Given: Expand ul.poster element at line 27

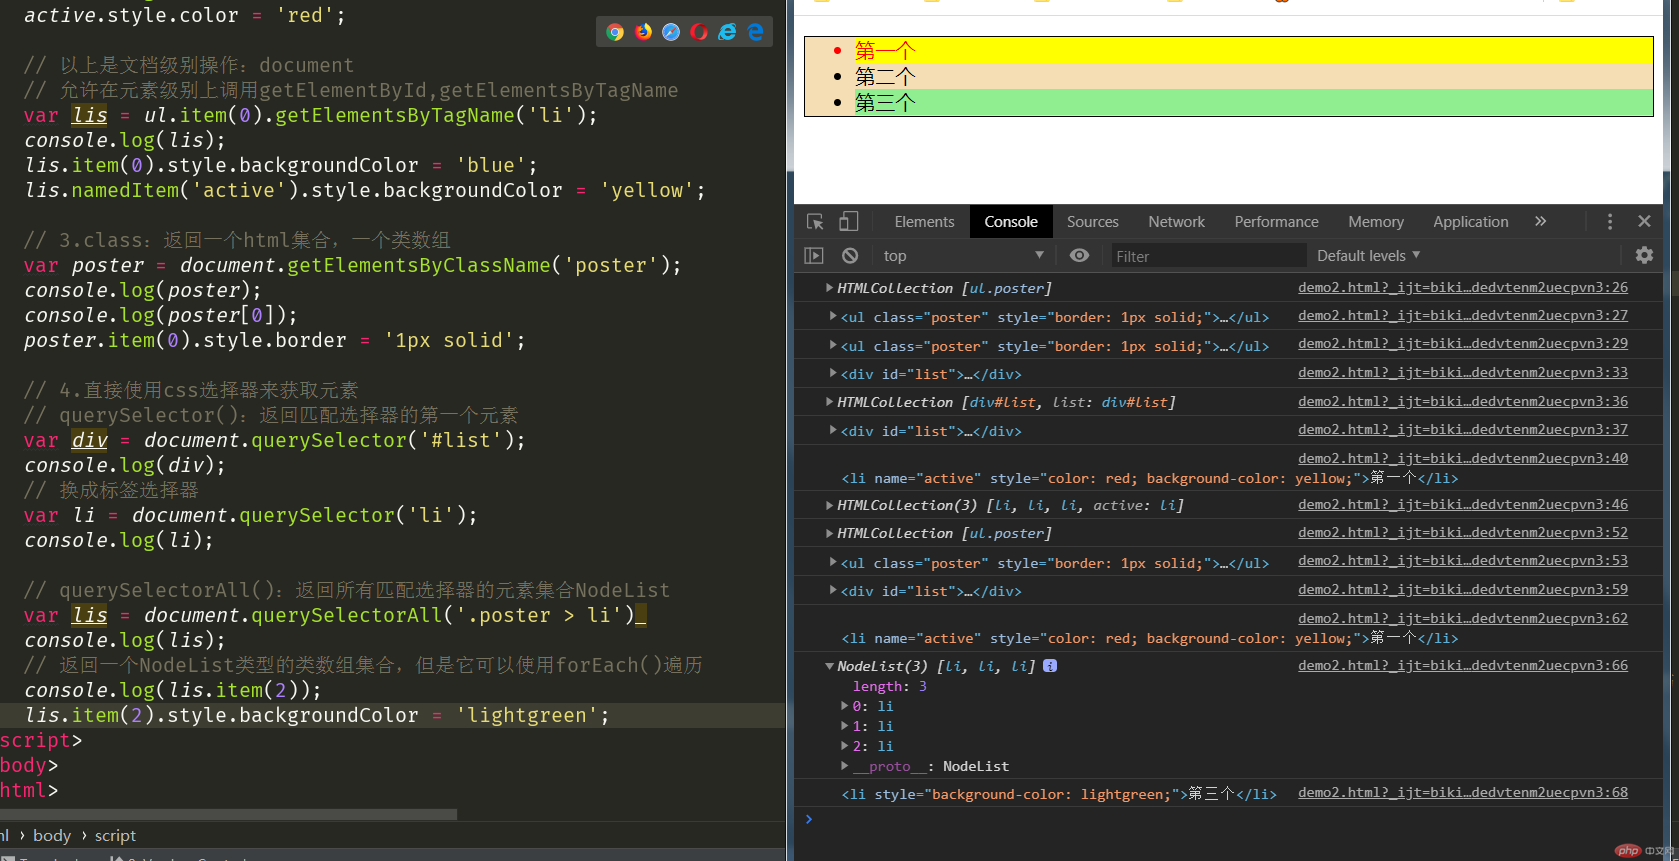Looking at the screenshot, I should tap(833, 317).
